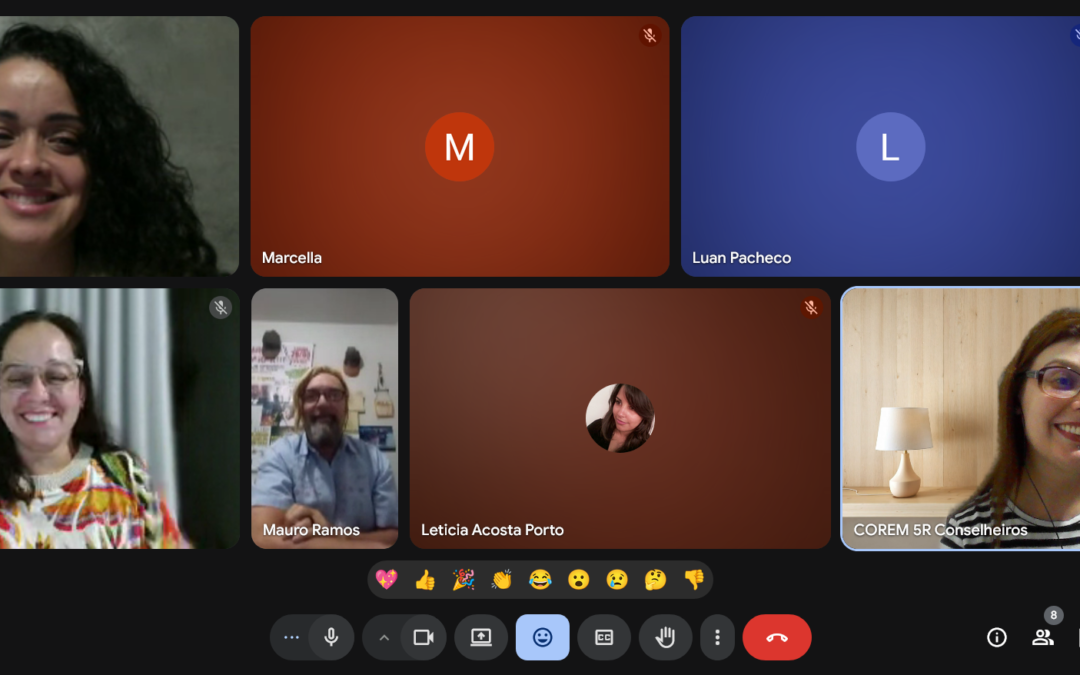Image resolution: width=1080 pixels, height=675 pixels.
Task: Toggle the microphone on or off
Action: (331, 638)
